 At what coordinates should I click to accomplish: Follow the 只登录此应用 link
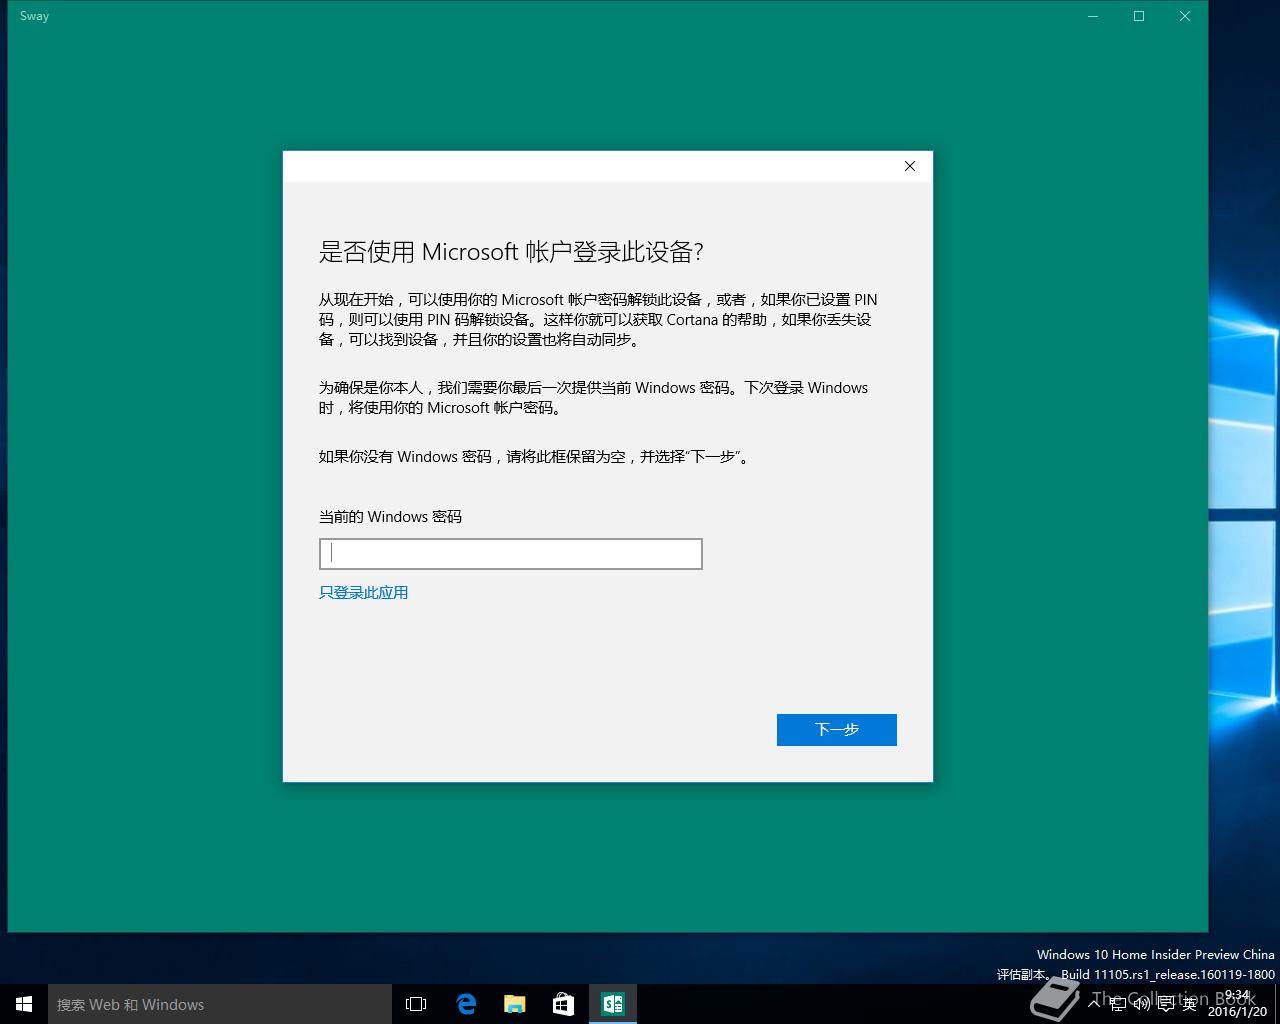[x=363, y=592]
